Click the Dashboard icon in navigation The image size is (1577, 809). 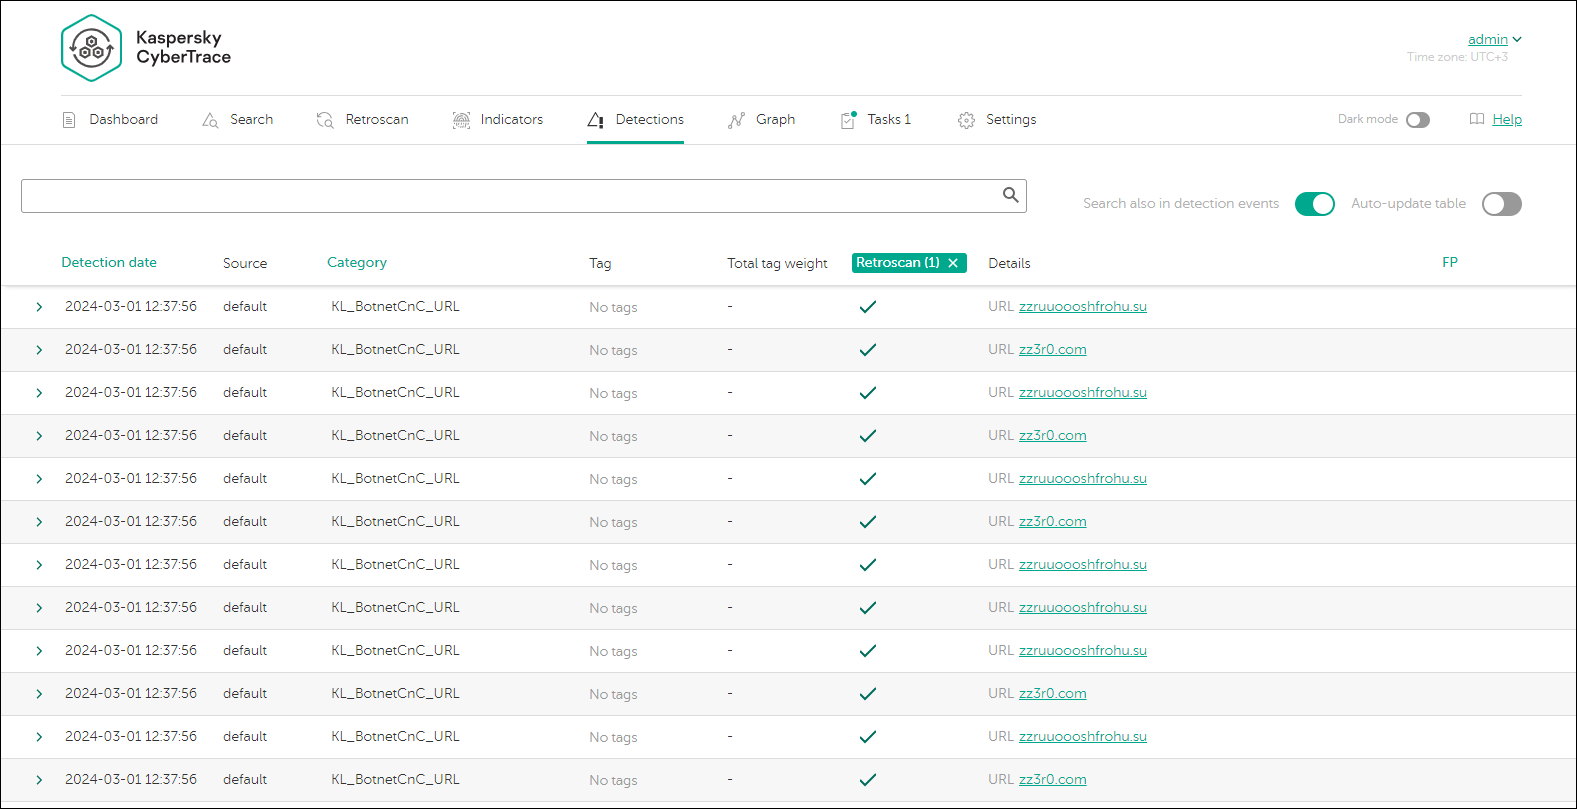[69, 120]
